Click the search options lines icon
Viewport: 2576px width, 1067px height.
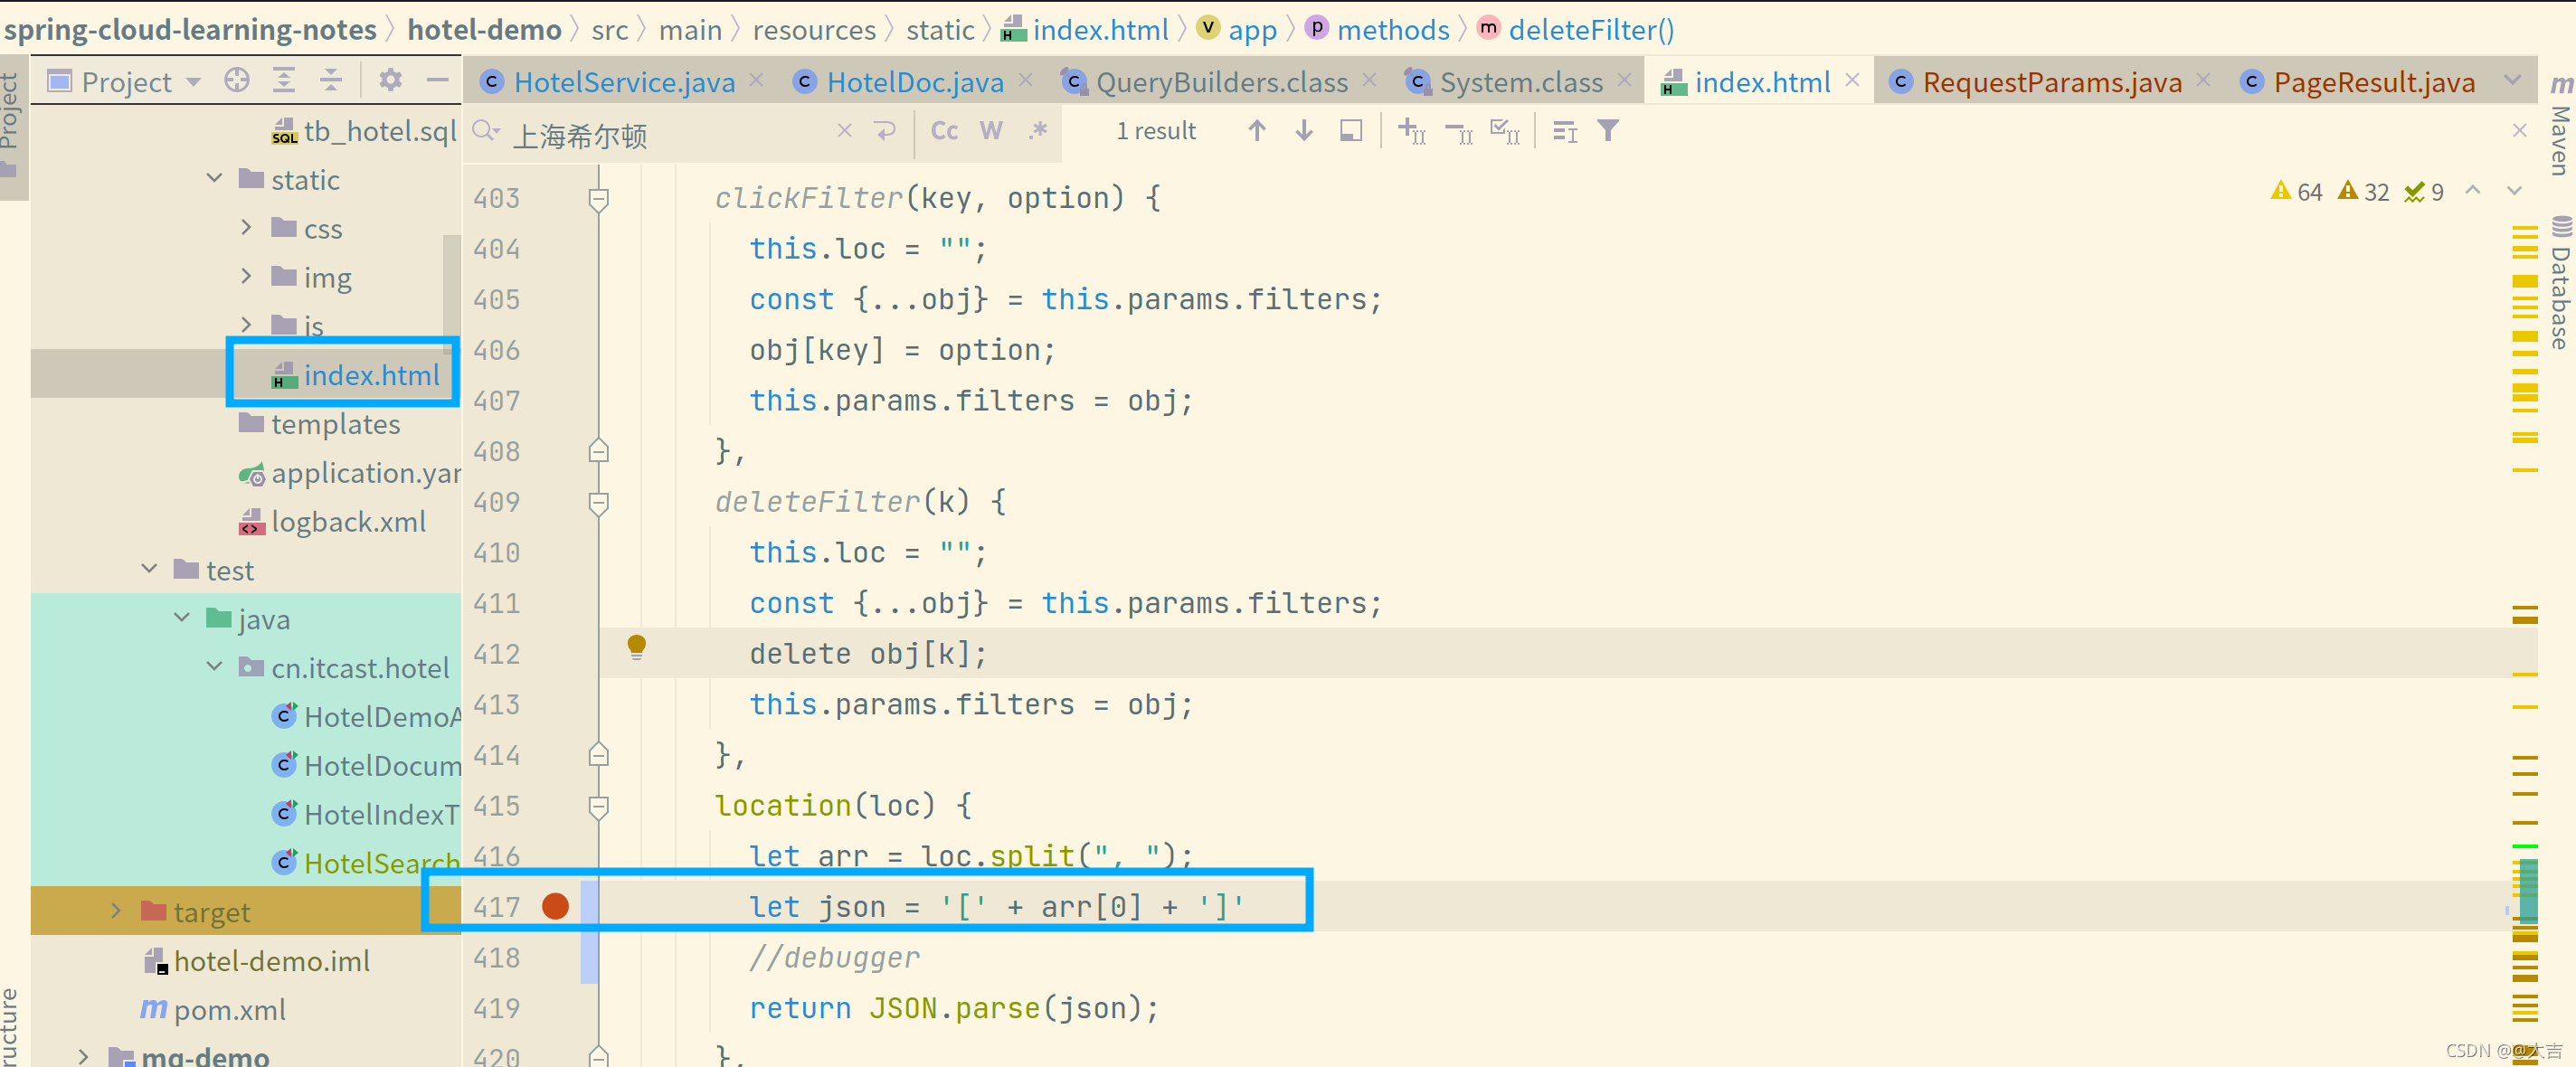pyautogui.click(x=1565, y=131)
